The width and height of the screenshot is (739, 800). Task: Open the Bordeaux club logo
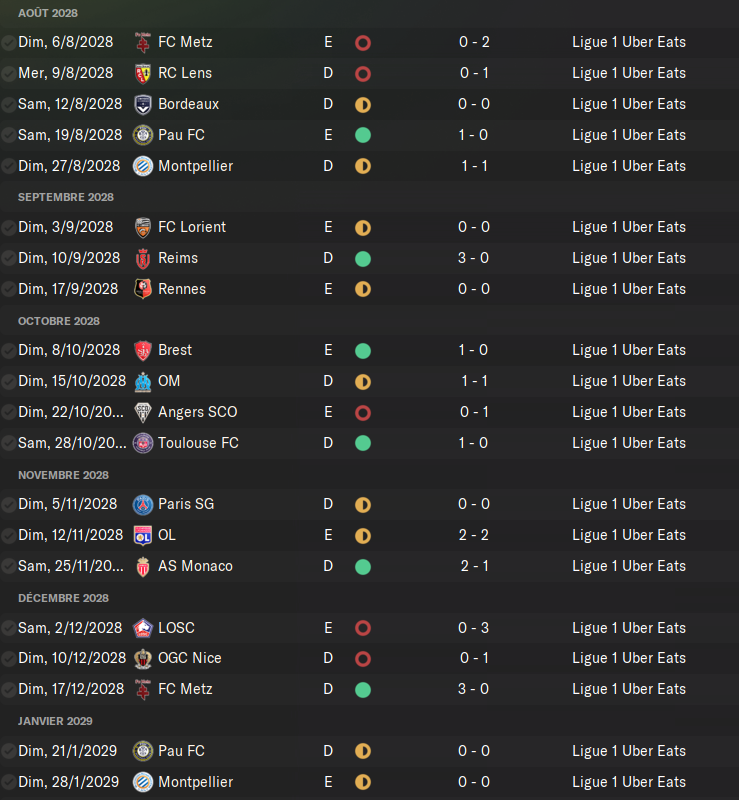point(143,105)
